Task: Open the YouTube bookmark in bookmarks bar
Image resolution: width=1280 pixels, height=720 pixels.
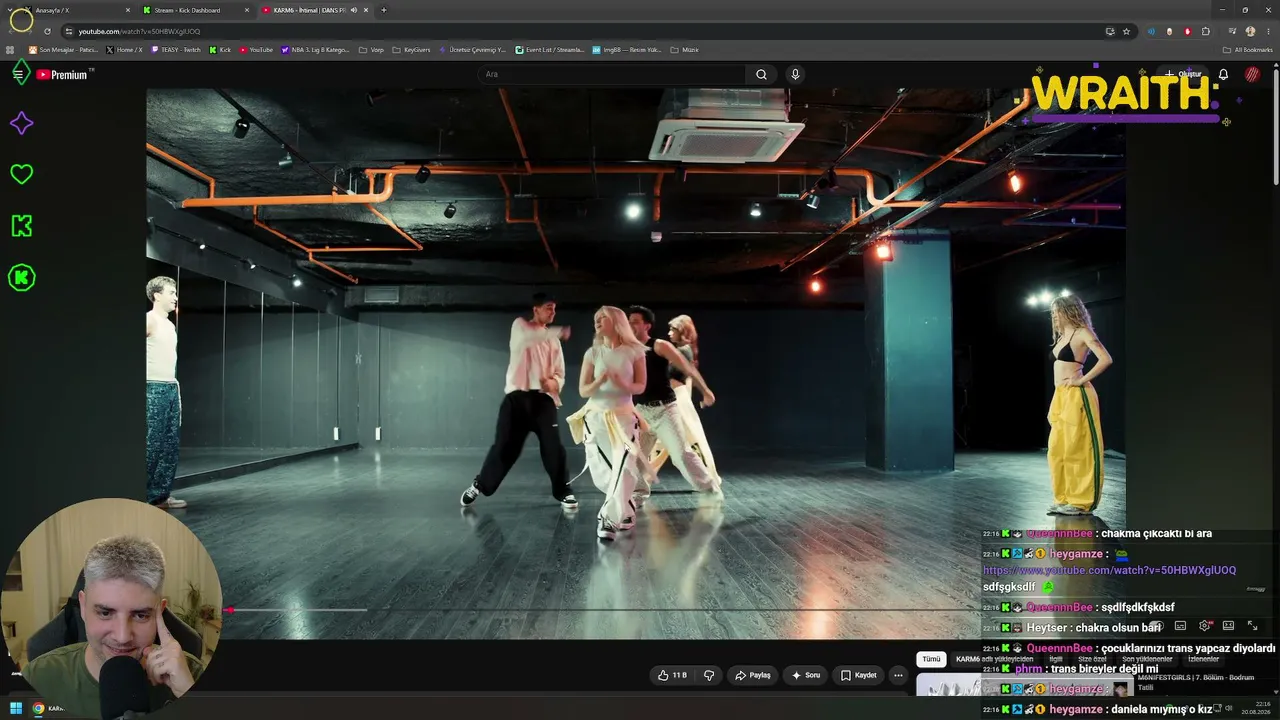Action: [x=256, y=49]
